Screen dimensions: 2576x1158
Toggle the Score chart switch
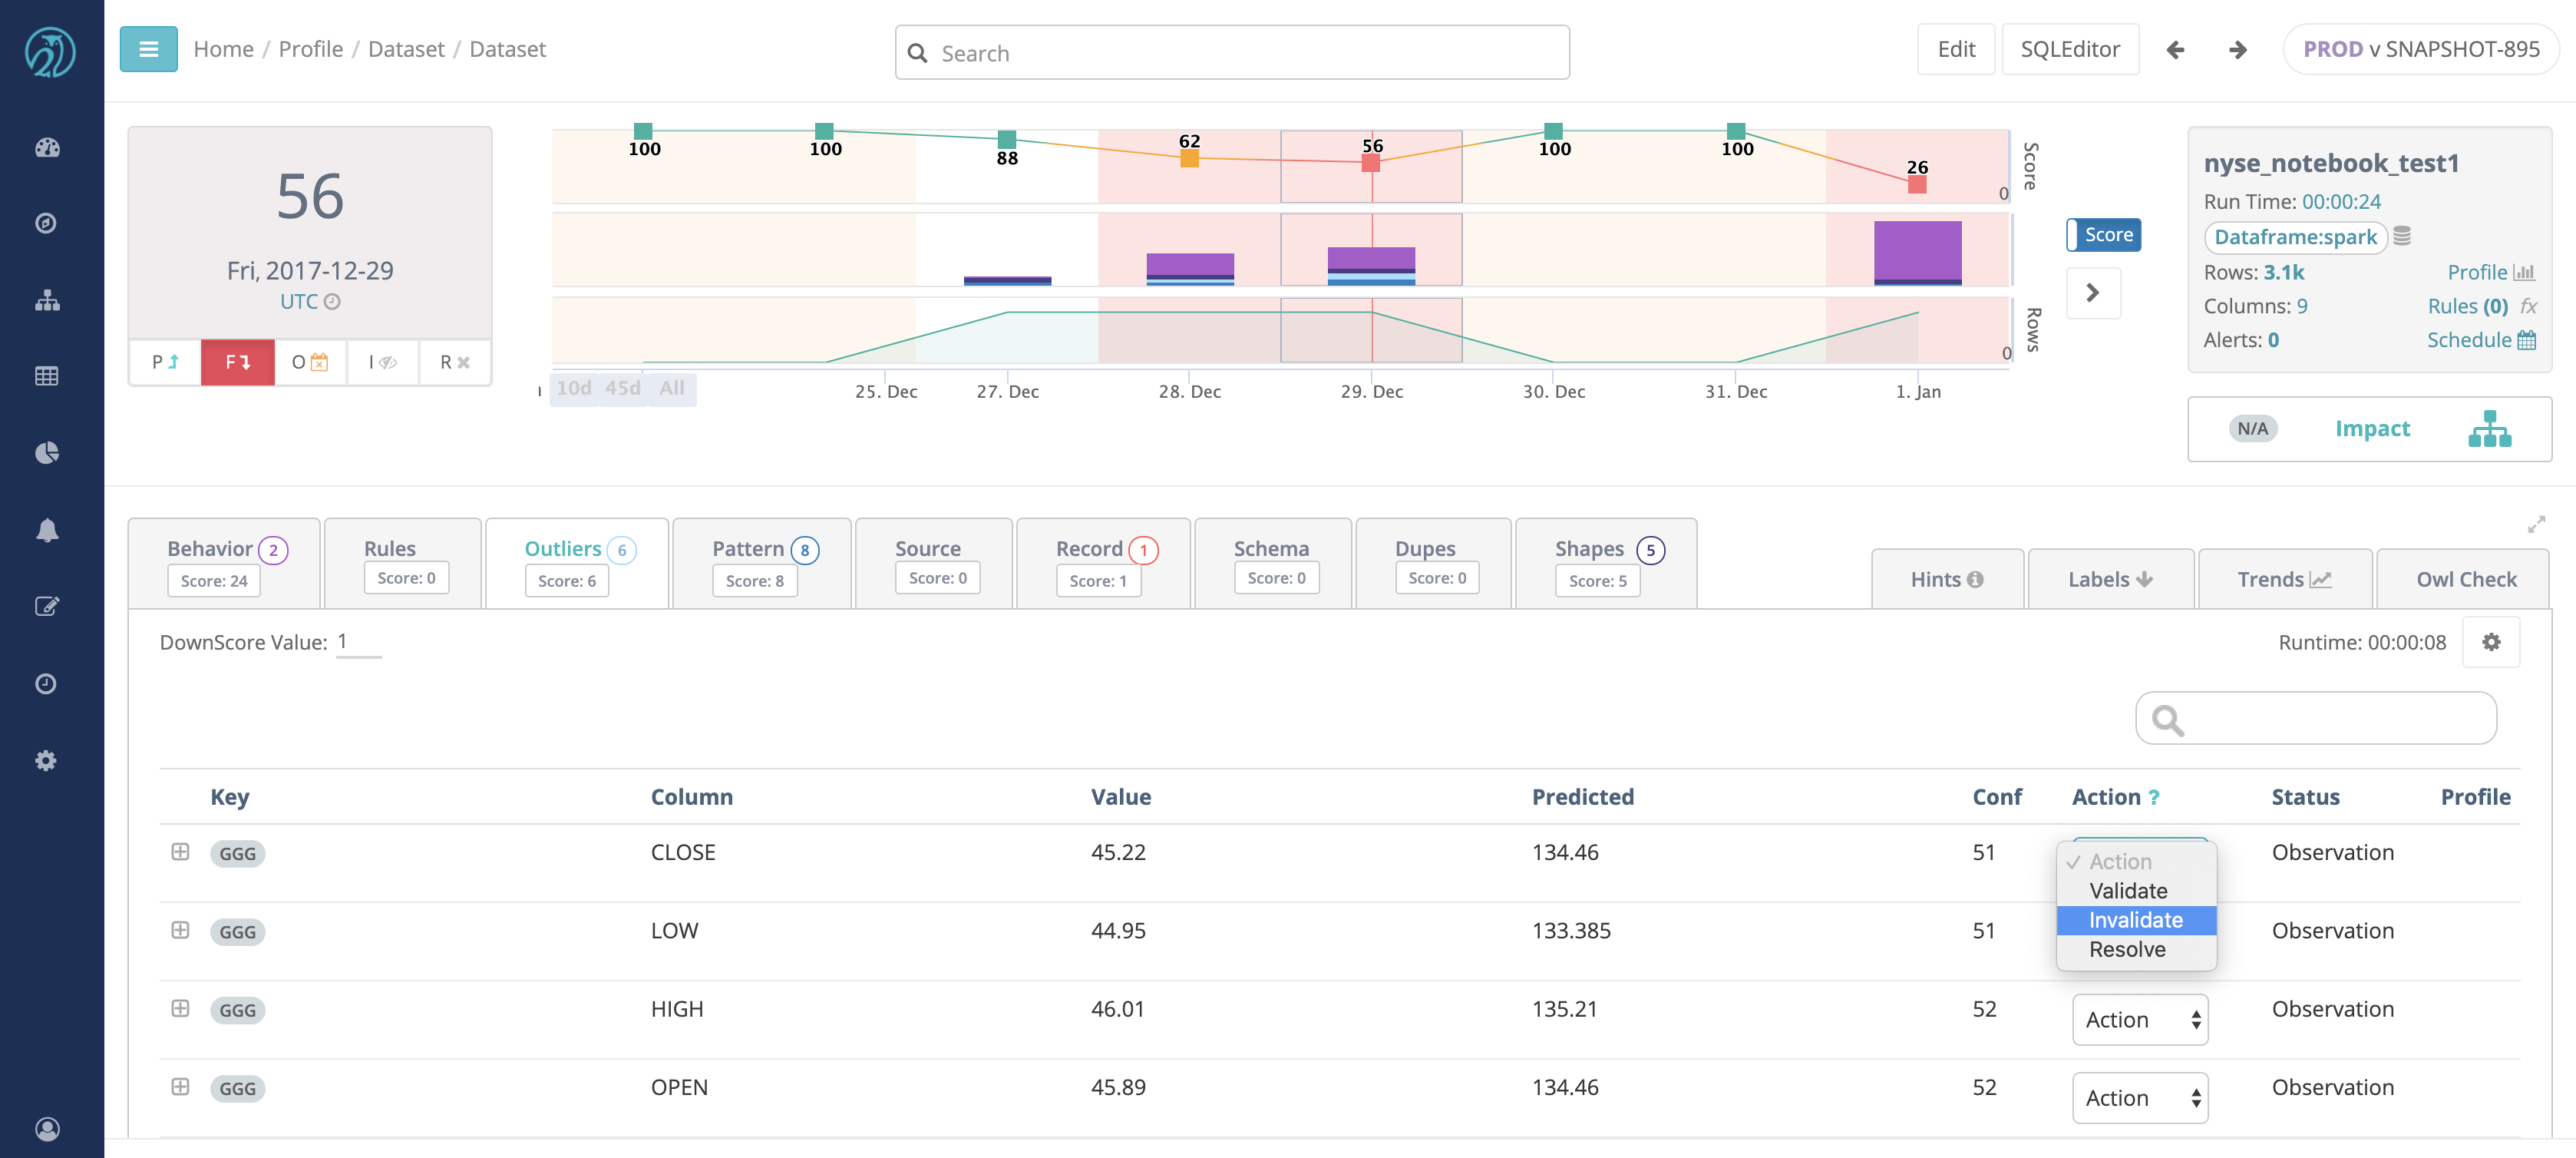pos(2104,235)
